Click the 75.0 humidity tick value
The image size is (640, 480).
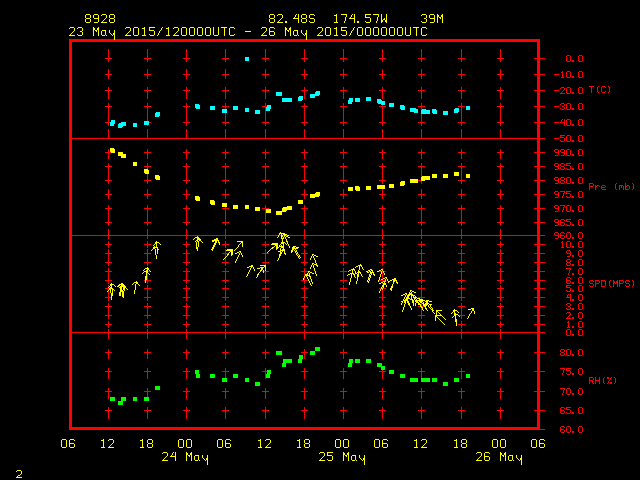click(572, 372)
